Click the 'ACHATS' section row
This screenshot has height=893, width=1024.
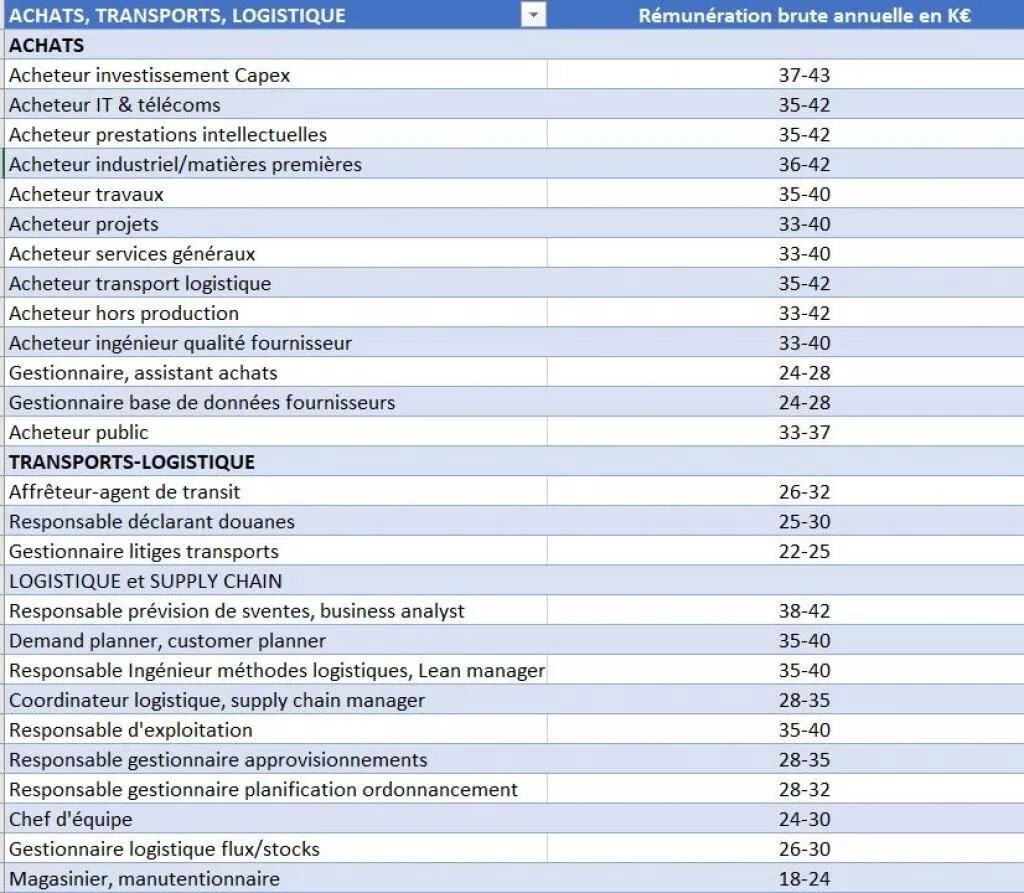[x=514, y=45]
